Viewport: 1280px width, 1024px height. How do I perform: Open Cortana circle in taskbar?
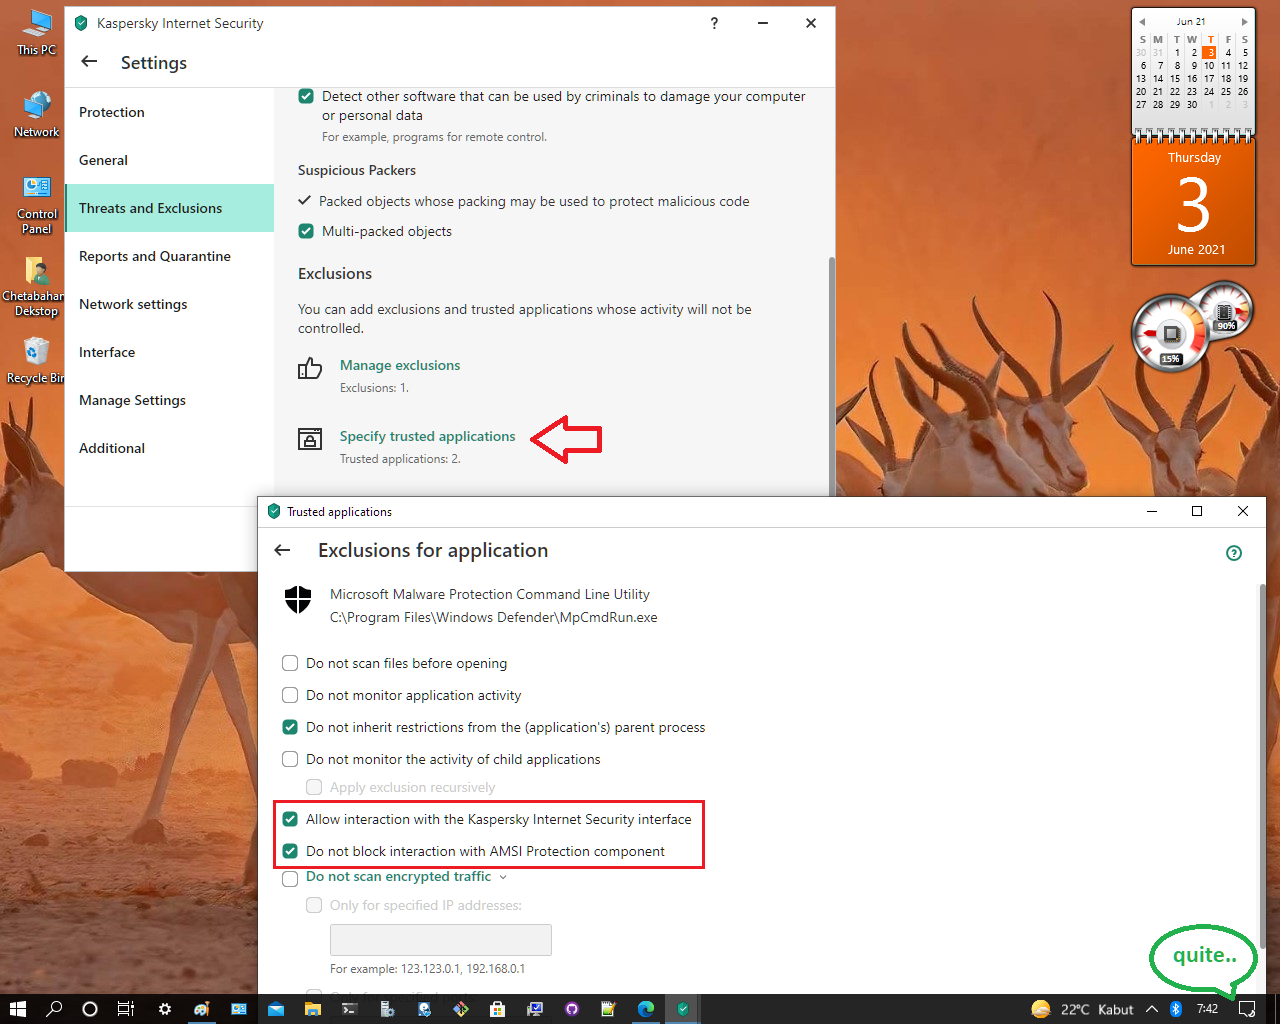pos(90,1009)
